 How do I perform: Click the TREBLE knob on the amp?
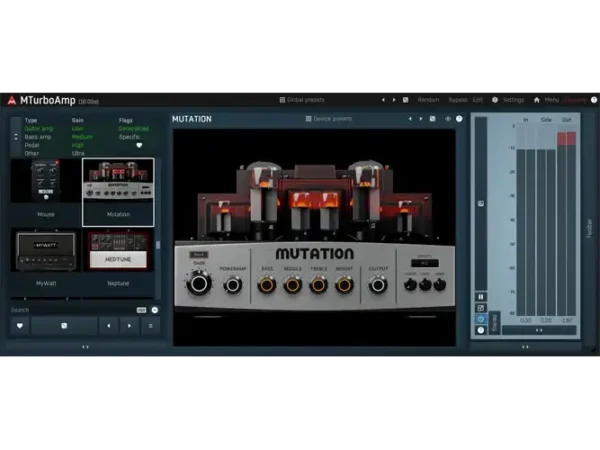[318, 285]
